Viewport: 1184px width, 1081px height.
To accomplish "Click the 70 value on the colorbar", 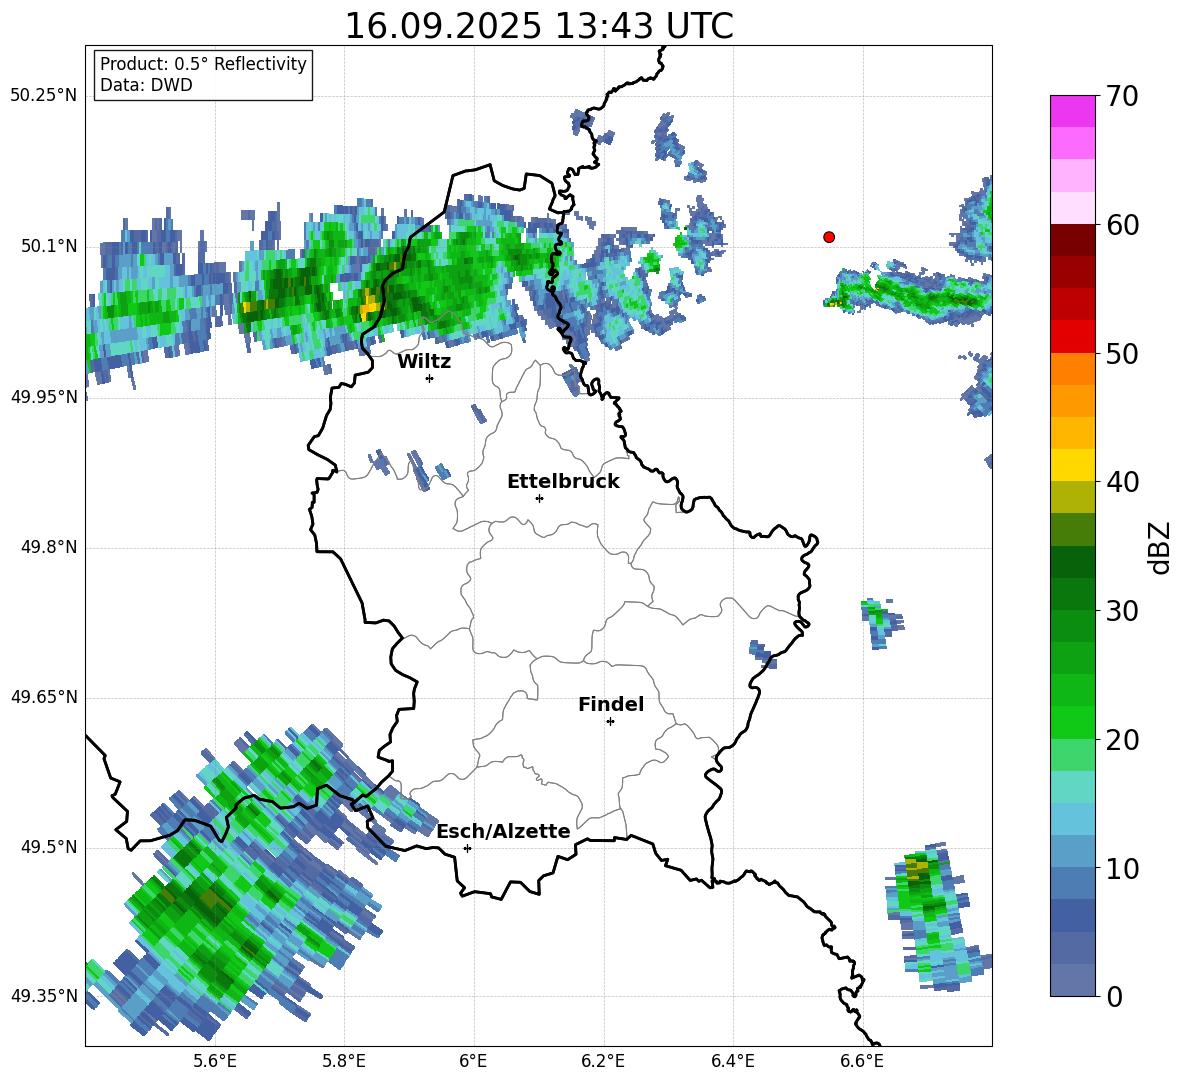I will tap(1122, 97).
